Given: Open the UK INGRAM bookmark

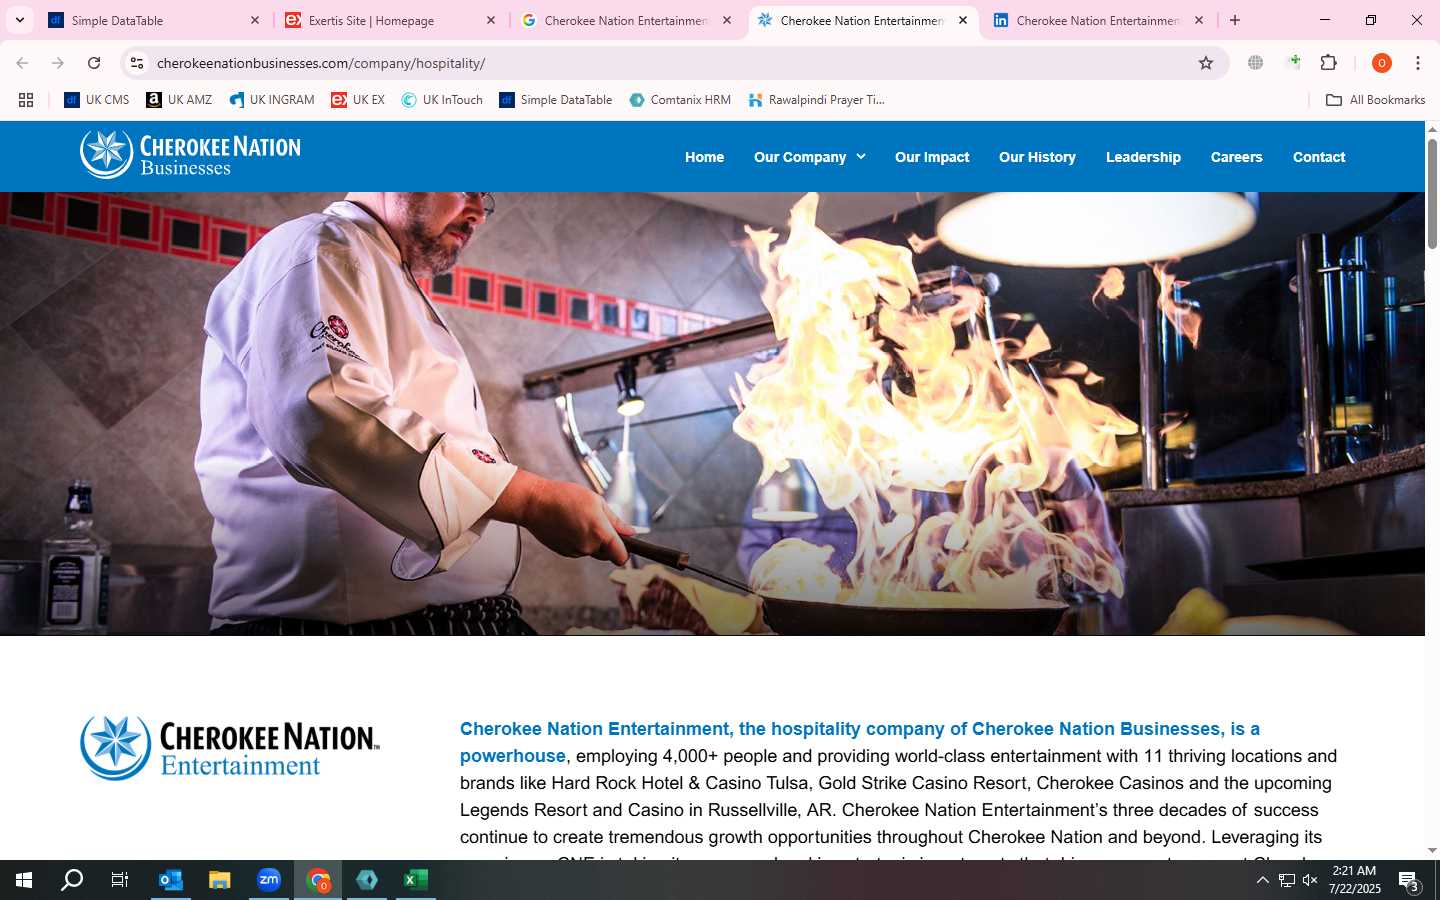Looking at the screenshot, I should 272,100.
